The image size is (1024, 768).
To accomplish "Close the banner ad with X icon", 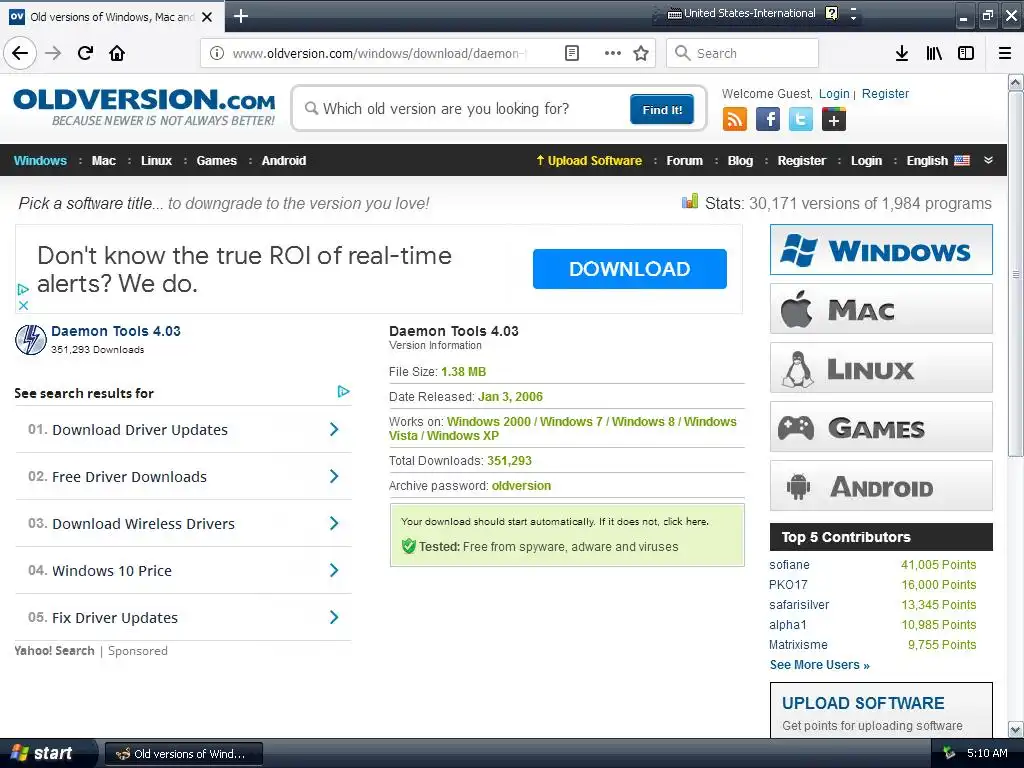I will pyautogui.click(x=23, y=305).
